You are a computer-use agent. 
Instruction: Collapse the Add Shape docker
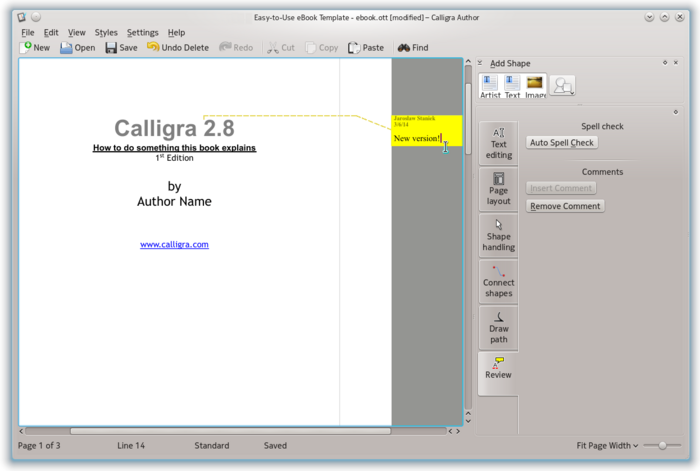(479, 63)
